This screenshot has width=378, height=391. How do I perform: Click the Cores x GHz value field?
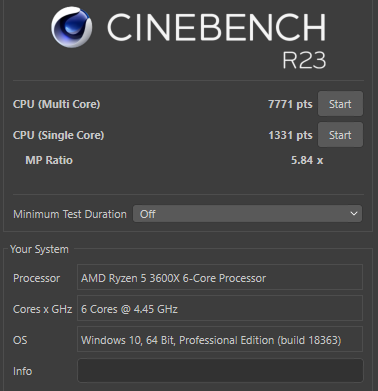(220, 308)
